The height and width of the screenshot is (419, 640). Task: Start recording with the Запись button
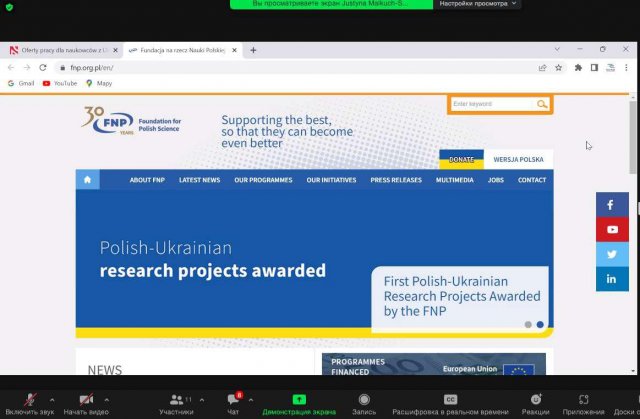click(364, 399)
